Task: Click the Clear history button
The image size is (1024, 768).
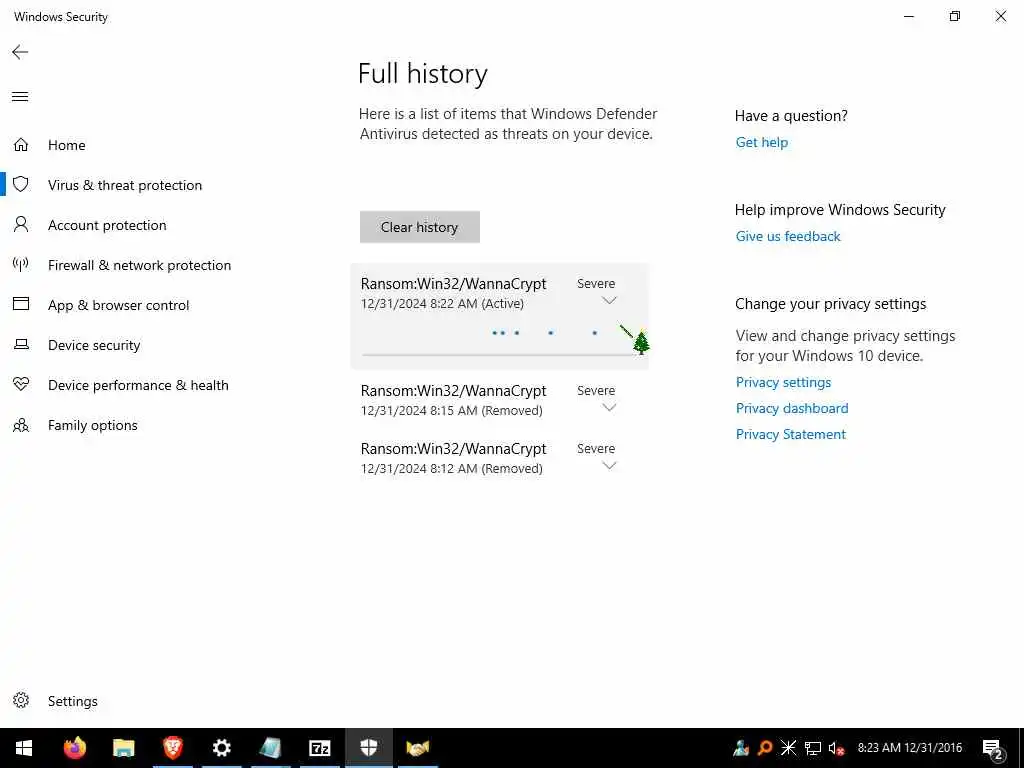Action: point(419,227)
